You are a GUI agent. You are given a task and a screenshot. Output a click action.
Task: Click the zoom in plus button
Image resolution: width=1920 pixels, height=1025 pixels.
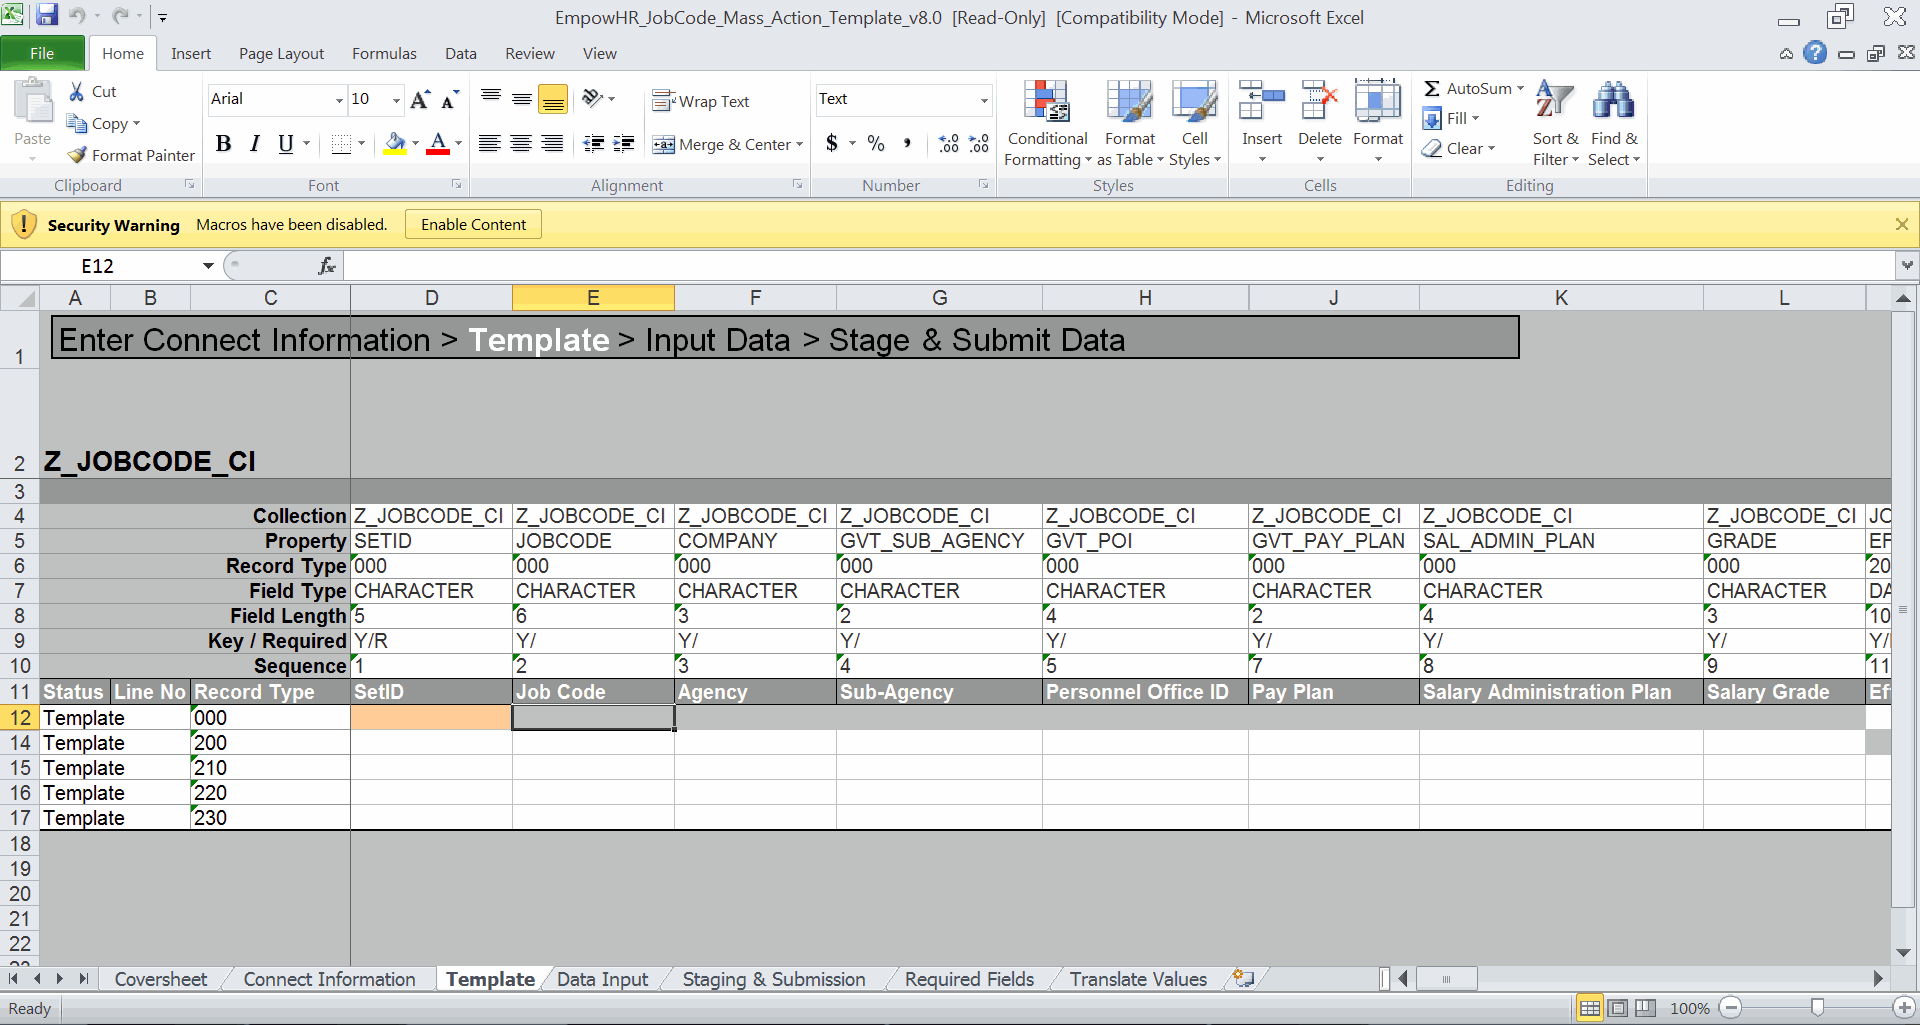click(1904, 1008)
